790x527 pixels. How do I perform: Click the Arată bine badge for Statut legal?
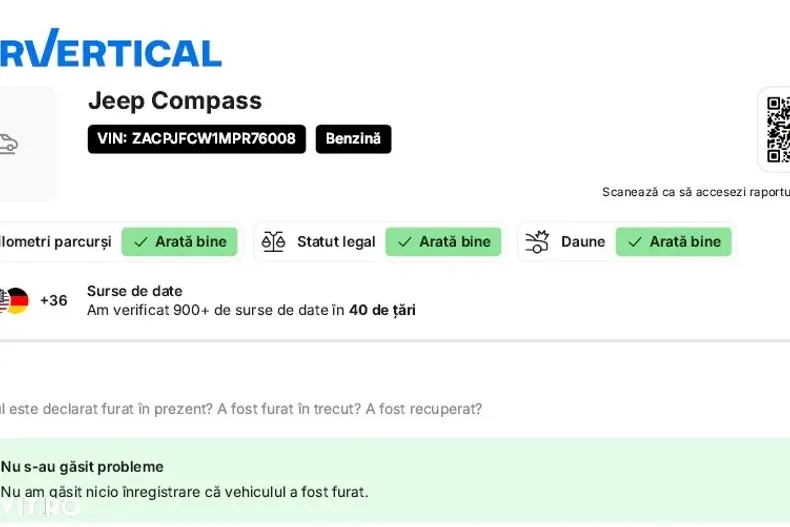click(443, 242)
